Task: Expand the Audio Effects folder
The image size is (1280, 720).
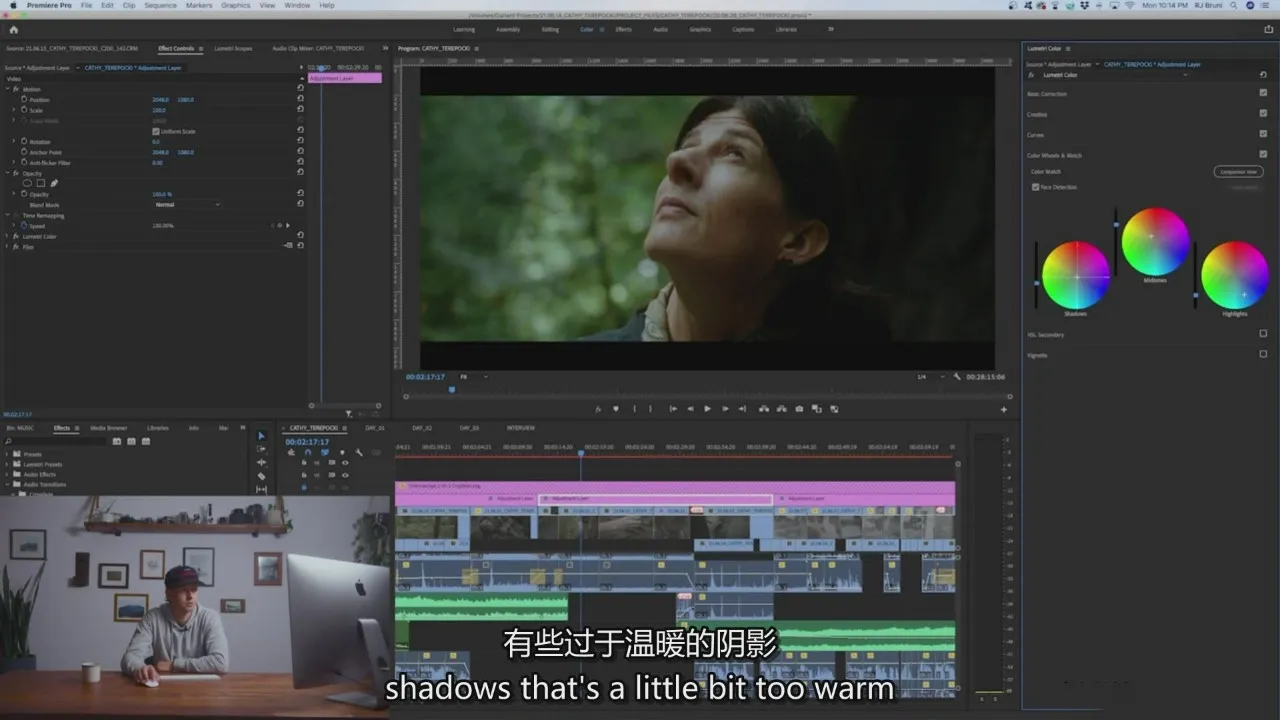Action: point(8,474)
